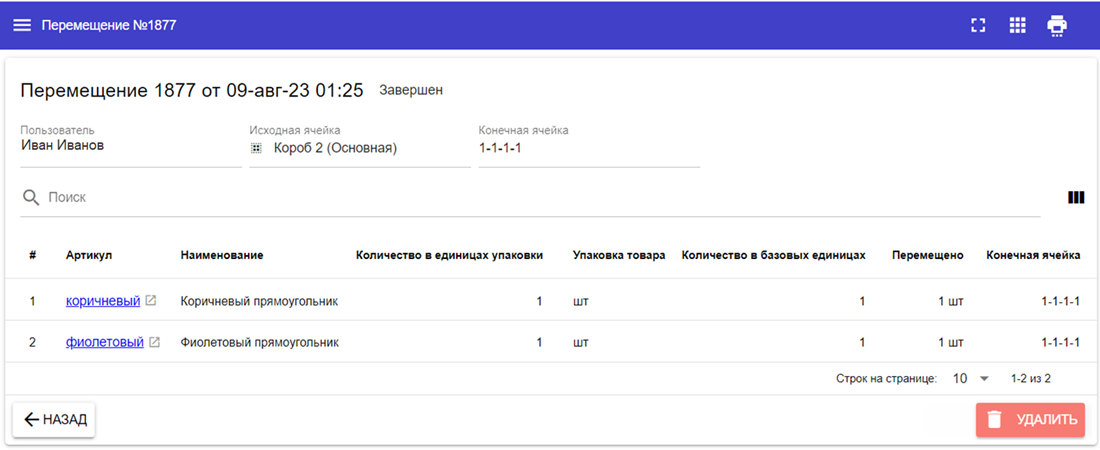
Task: Focus the Поиск search field
Action: pyautogui.click(x=540, y=197)
